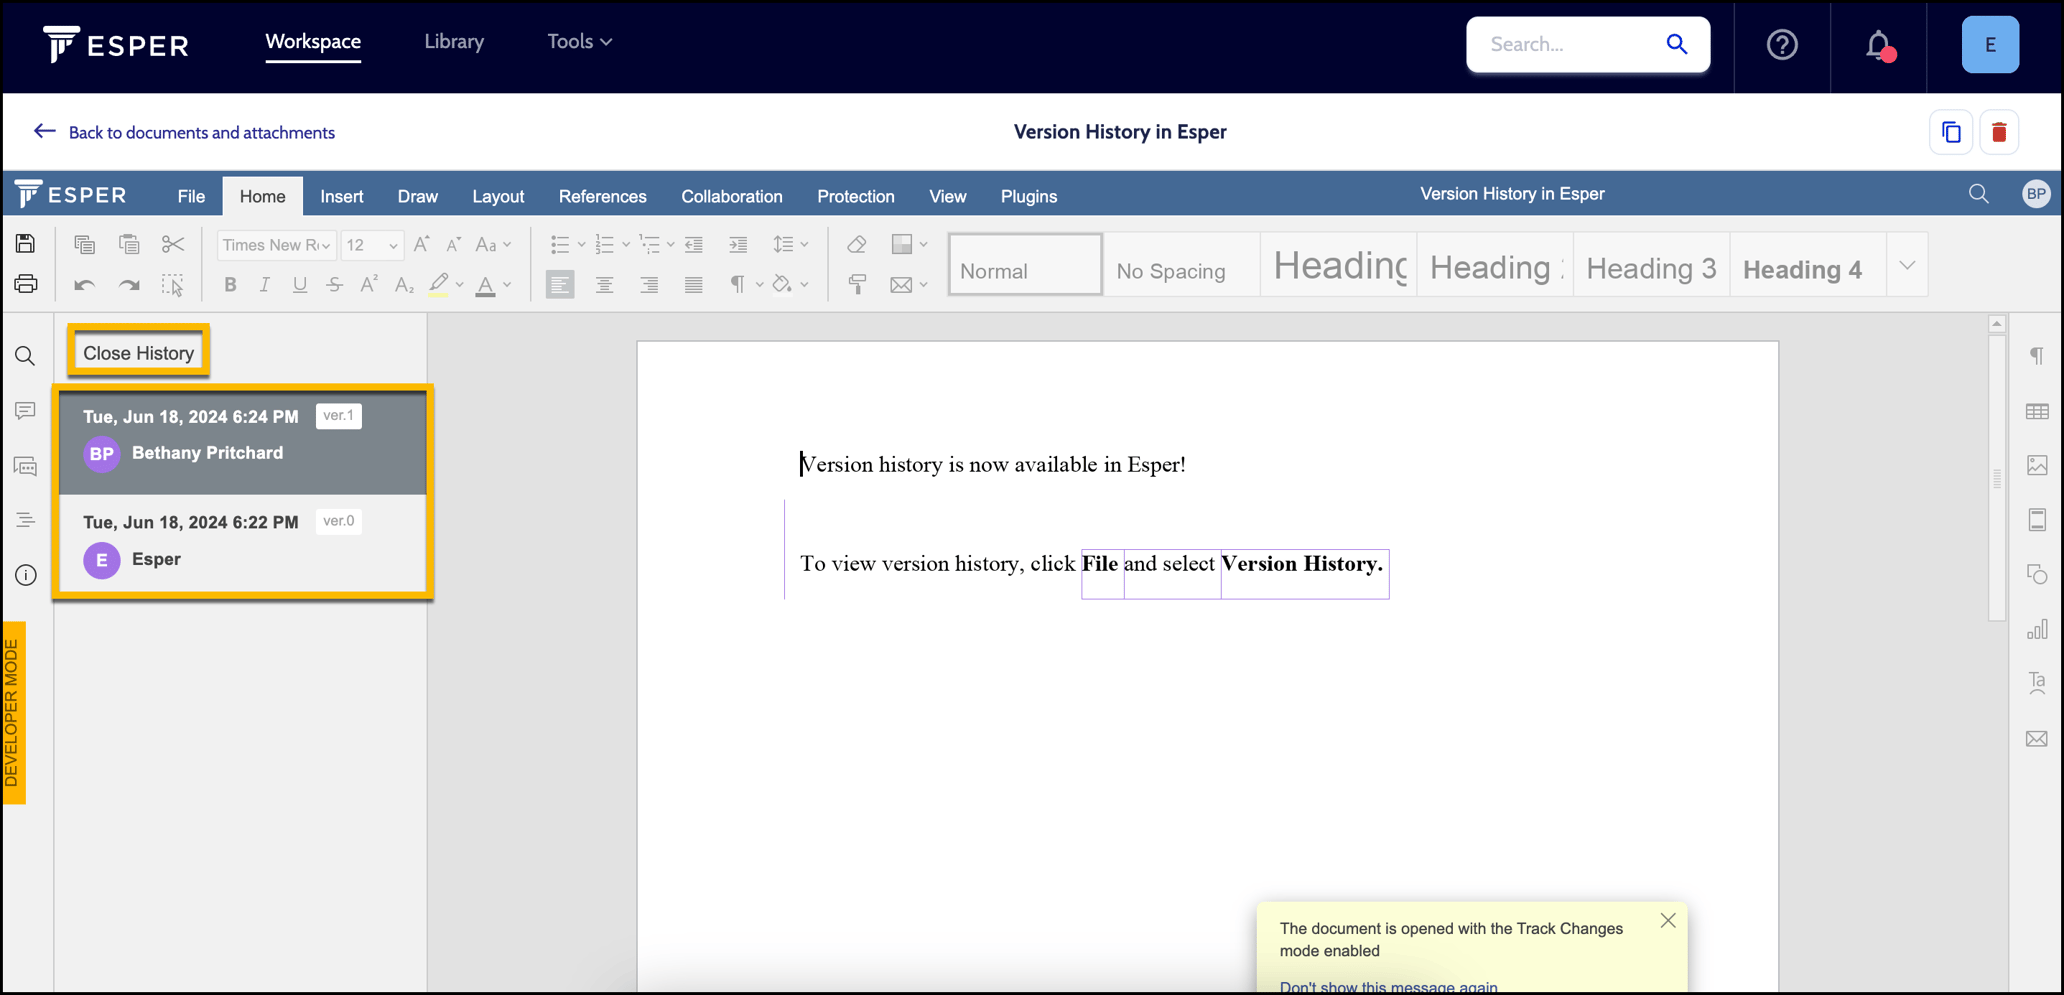Toggle Underline formatting

click(x=299, y=285)
